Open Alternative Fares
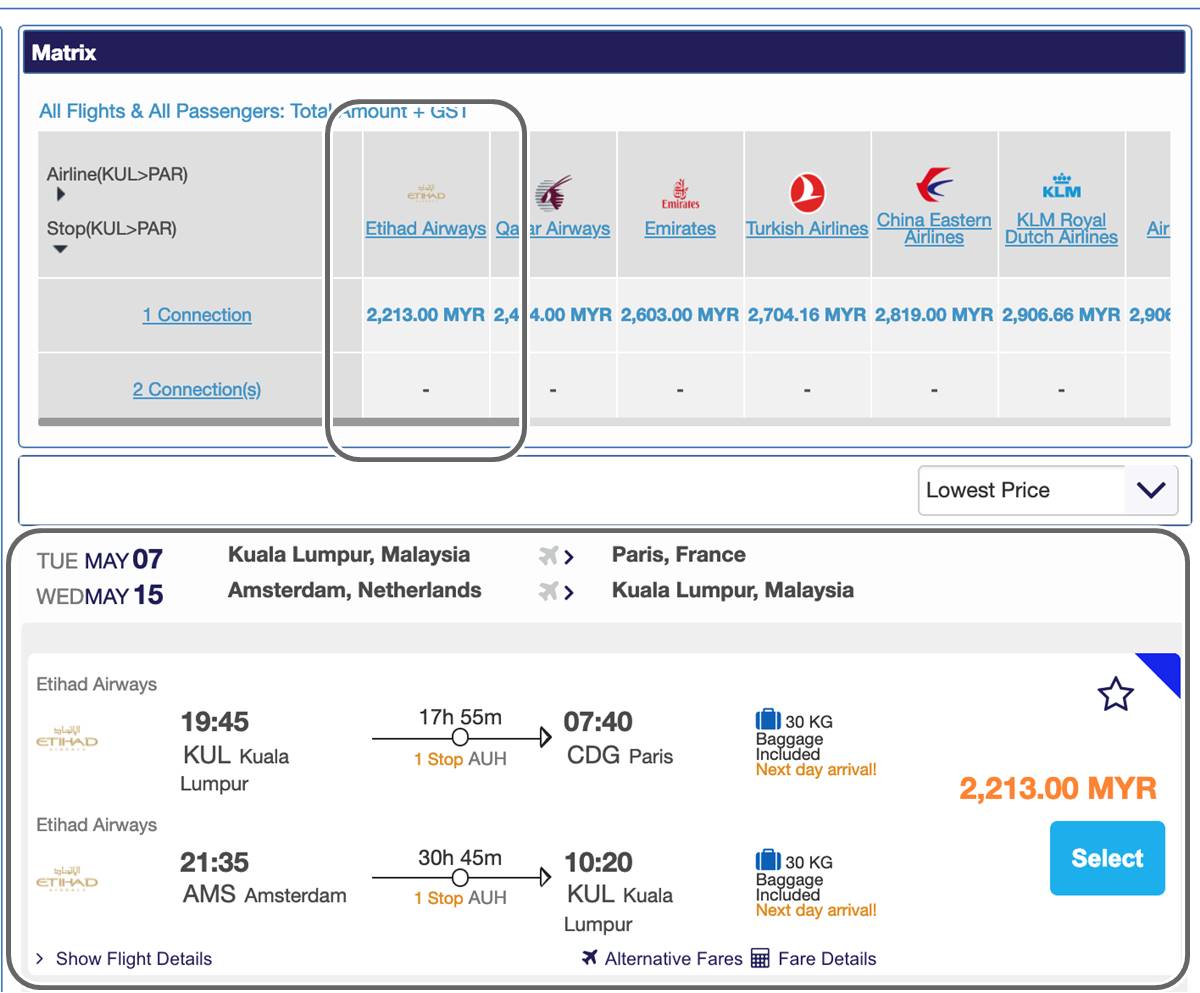1200x993 pixels. pos(673,958)
